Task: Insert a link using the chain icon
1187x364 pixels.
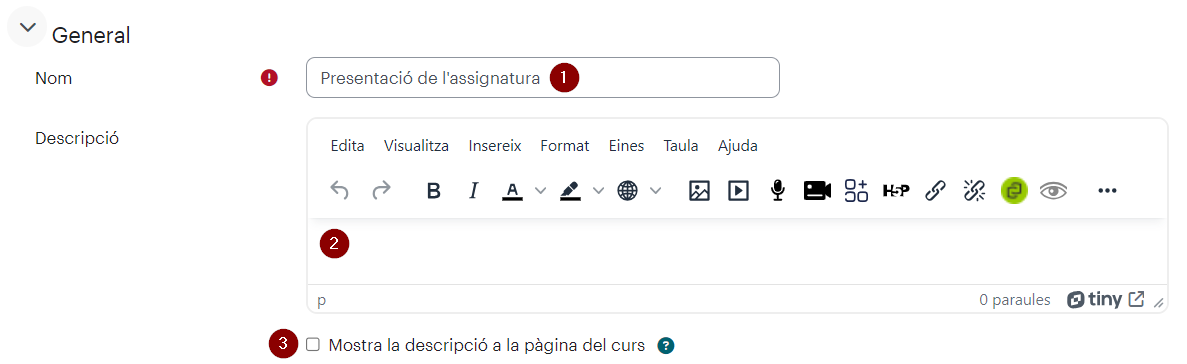Action: tap(936, 191)
